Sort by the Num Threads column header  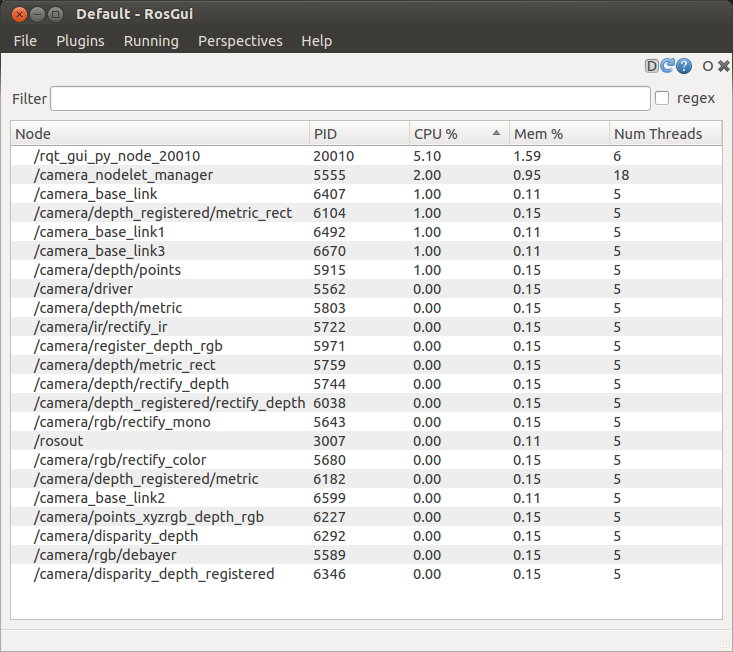[665, 134]
